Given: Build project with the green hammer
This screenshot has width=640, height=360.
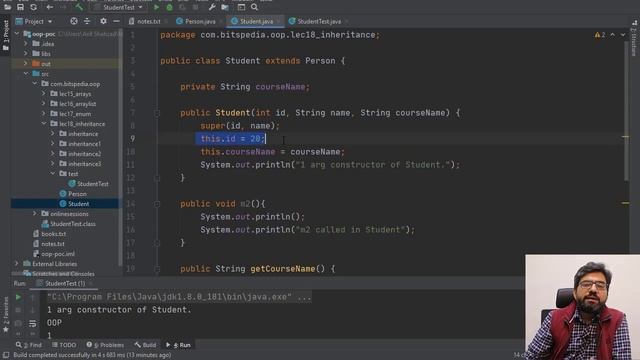Looking at the screenshot, I should 79,7.
